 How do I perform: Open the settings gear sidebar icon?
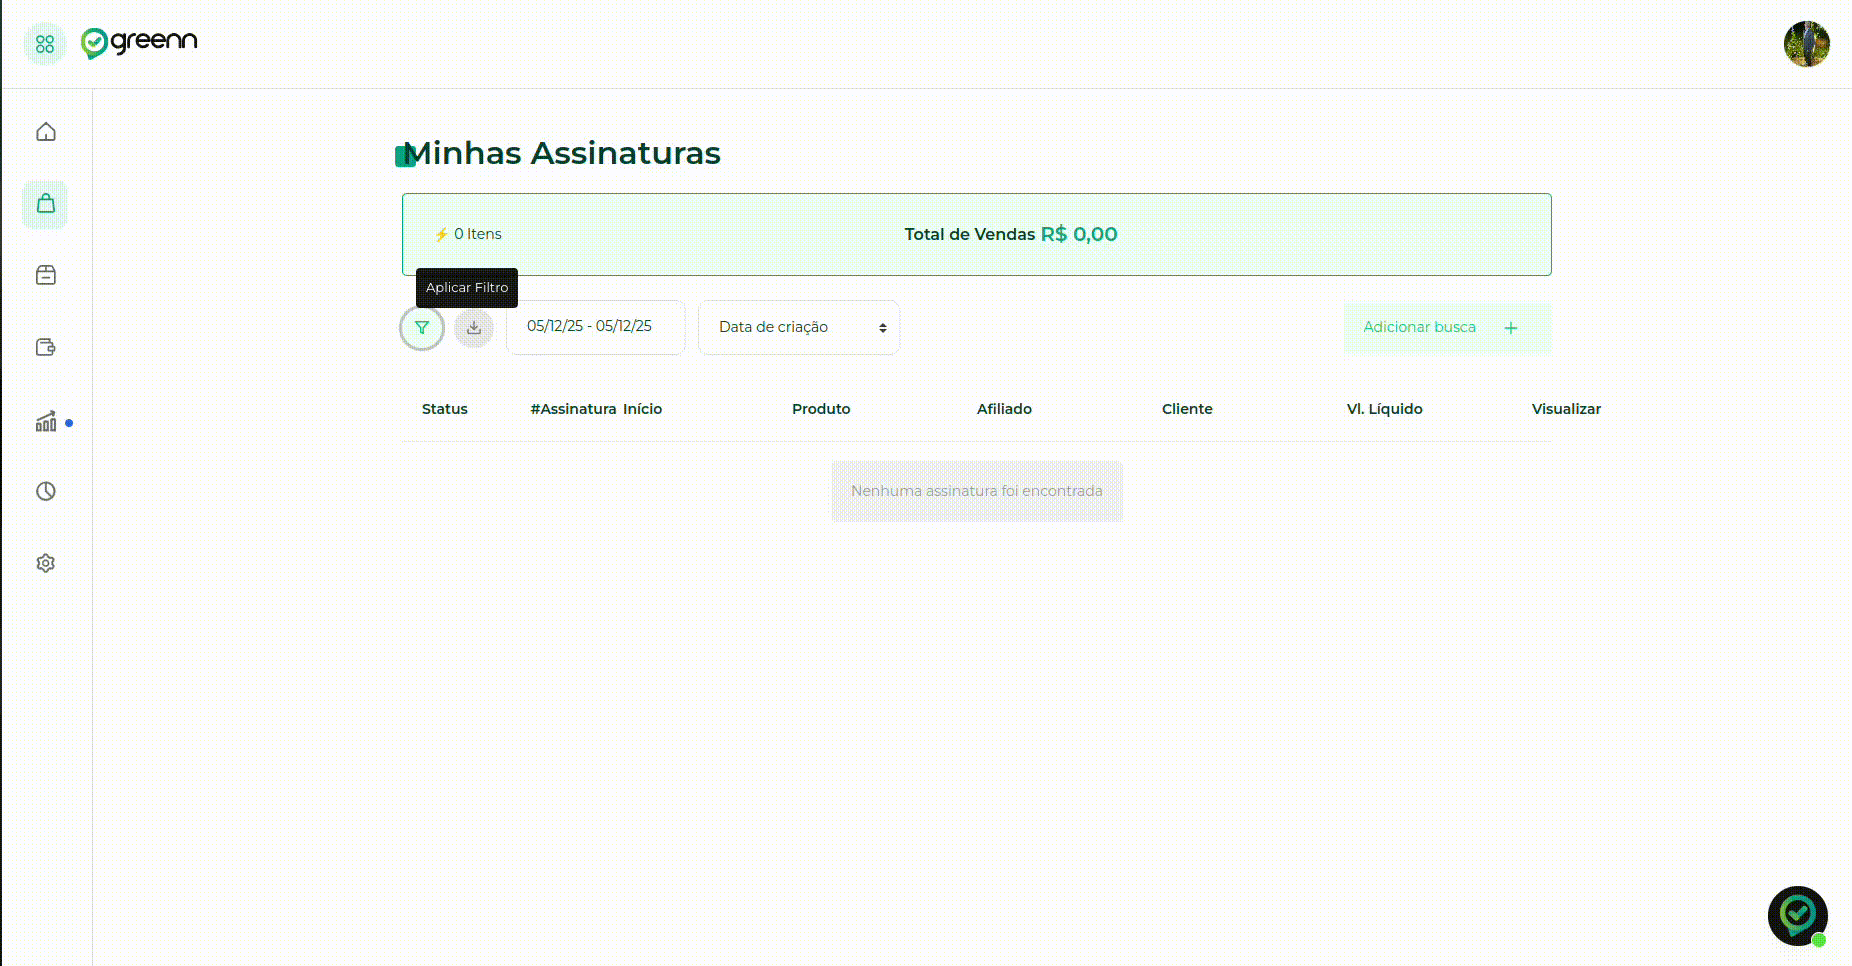click(46, 563)
